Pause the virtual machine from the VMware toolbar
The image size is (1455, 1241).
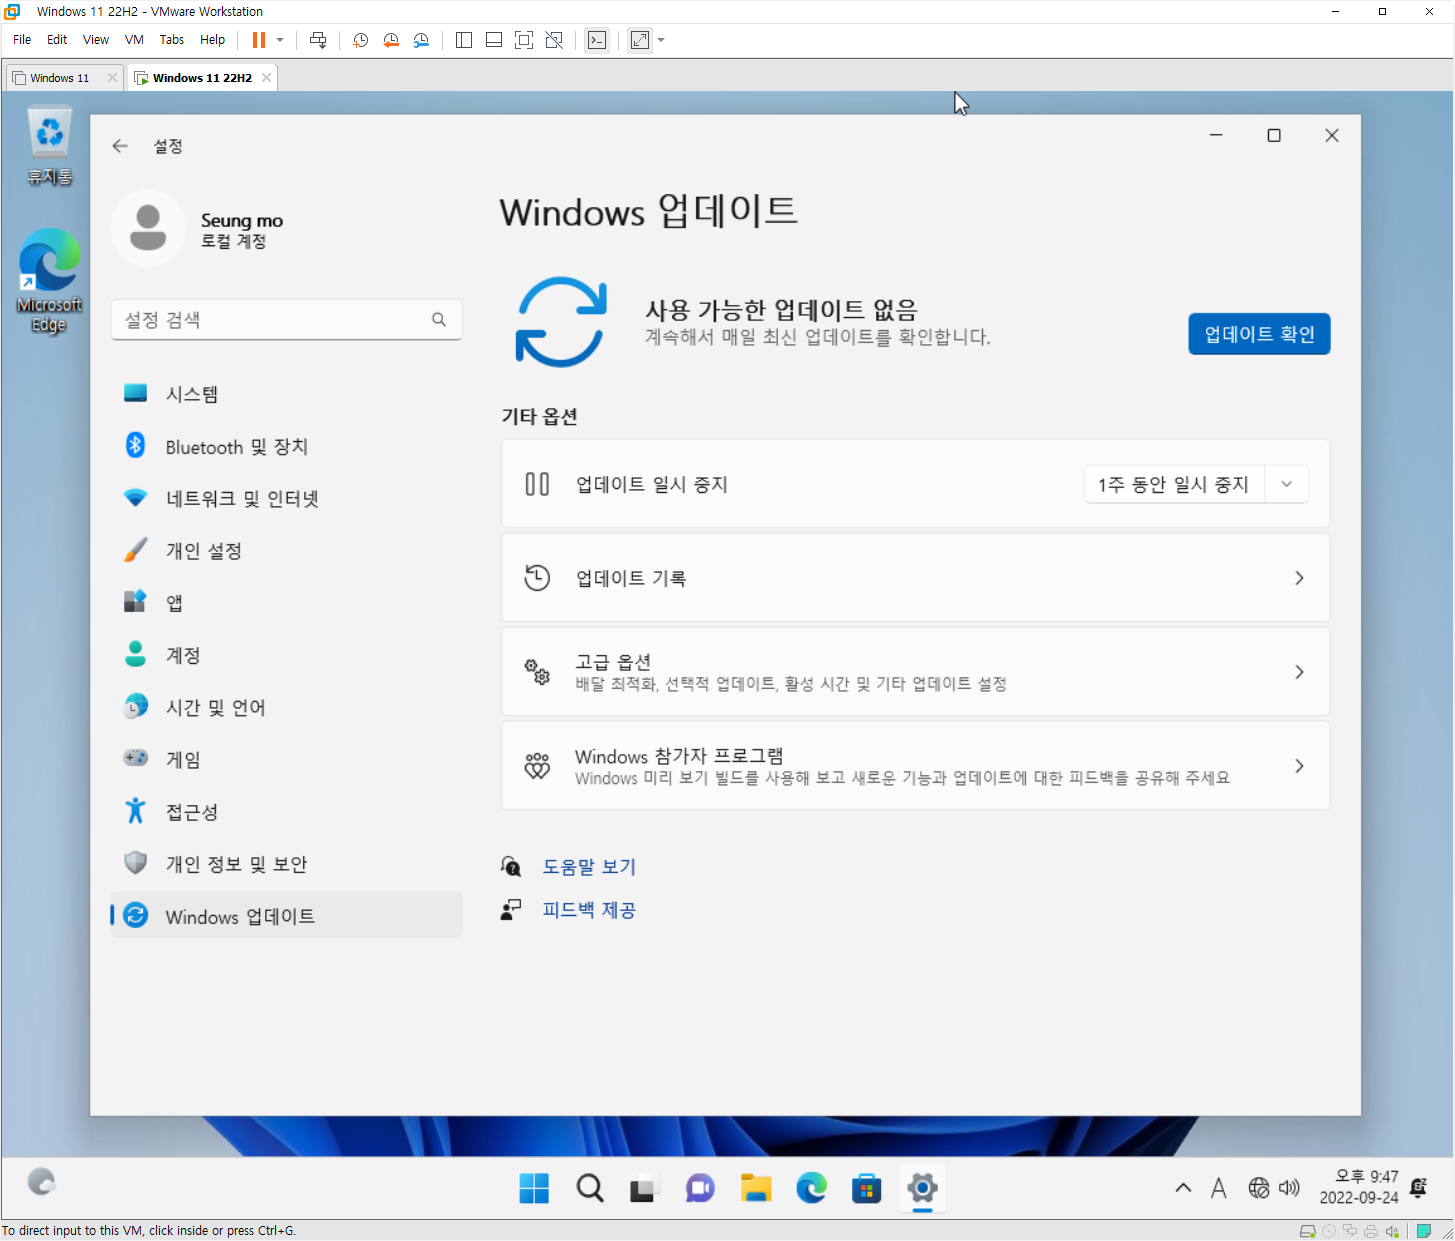click(259, 40)
